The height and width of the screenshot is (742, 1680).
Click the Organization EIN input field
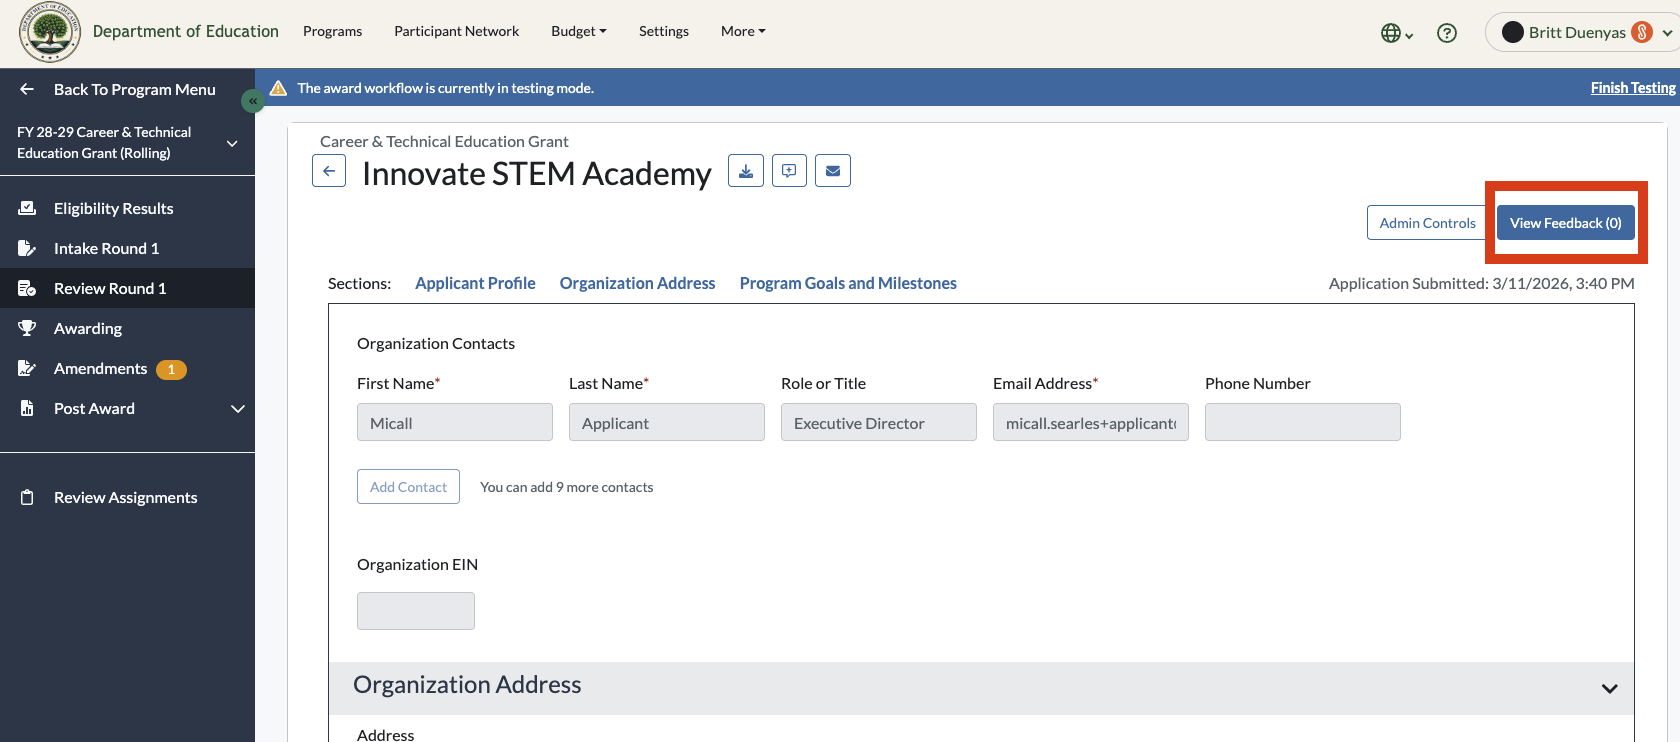[416, 611]
